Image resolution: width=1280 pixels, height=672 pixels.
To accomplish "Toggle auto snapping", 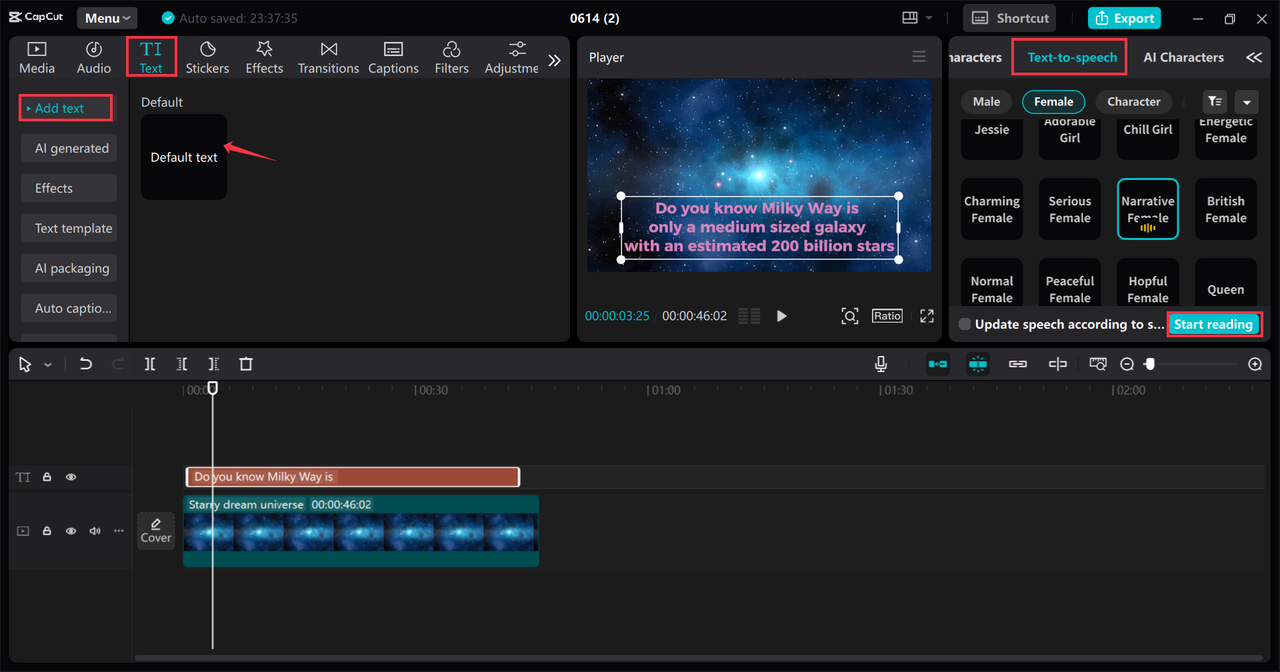I will tap(978, 364).
